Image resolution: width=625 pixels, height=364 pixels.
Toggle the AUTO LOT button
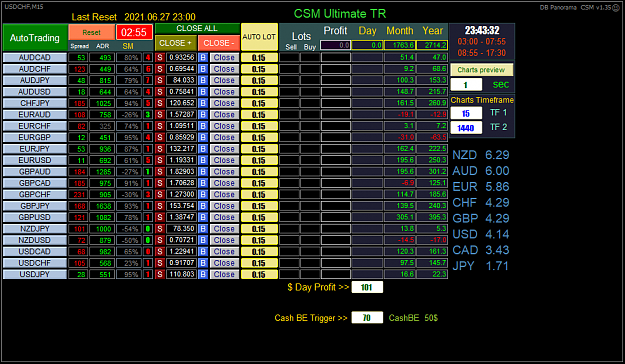(259, 37)
